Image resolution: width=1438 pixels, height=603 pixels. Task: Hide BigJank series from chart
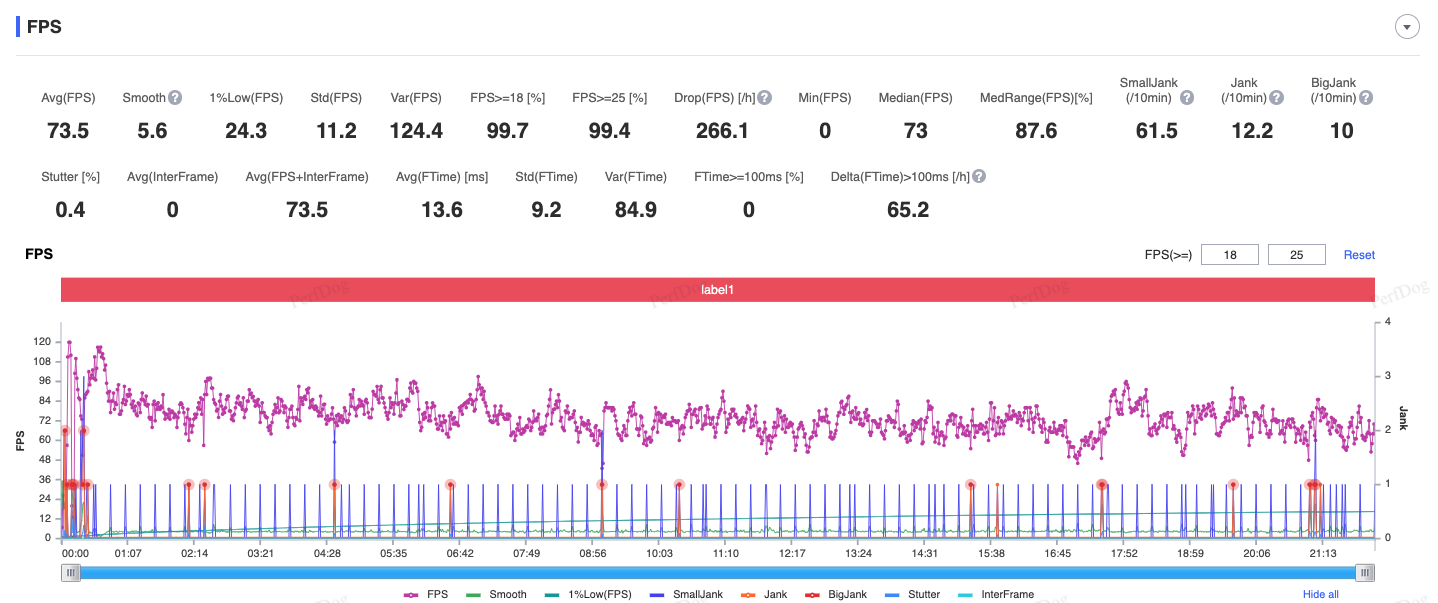pyautogui.click(x=836, y=594)
